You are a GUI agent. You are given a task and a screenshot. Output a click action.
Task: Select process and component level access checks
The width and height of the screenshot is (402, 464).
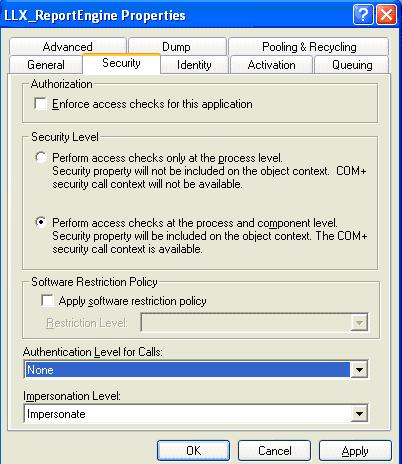coord(41,222)
